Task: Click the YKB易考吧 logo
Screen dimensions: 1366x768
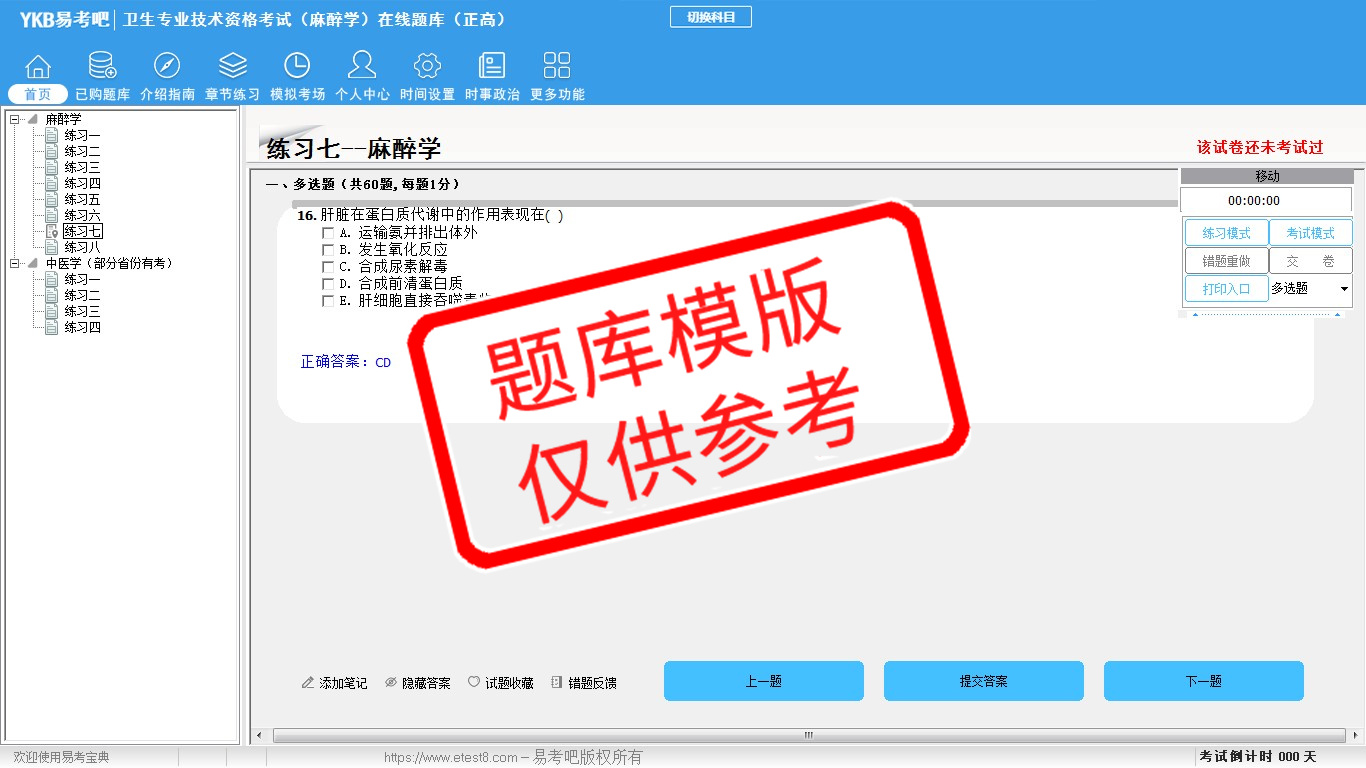Action: [64, 19]
